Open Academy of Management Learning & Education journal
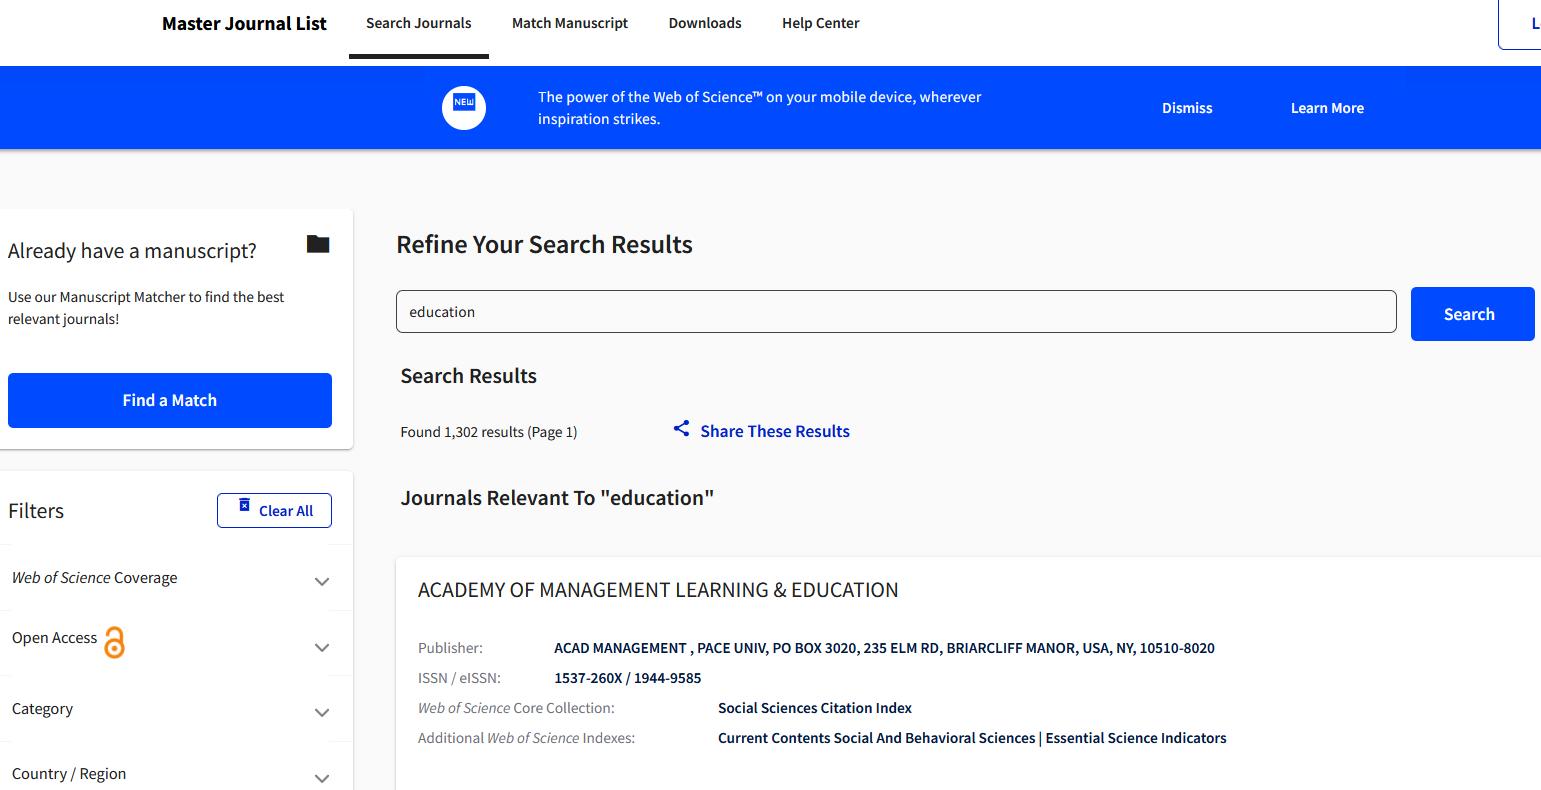This screenshot has height=790, width=1541. pyautogui.click(x=658, y=590)
